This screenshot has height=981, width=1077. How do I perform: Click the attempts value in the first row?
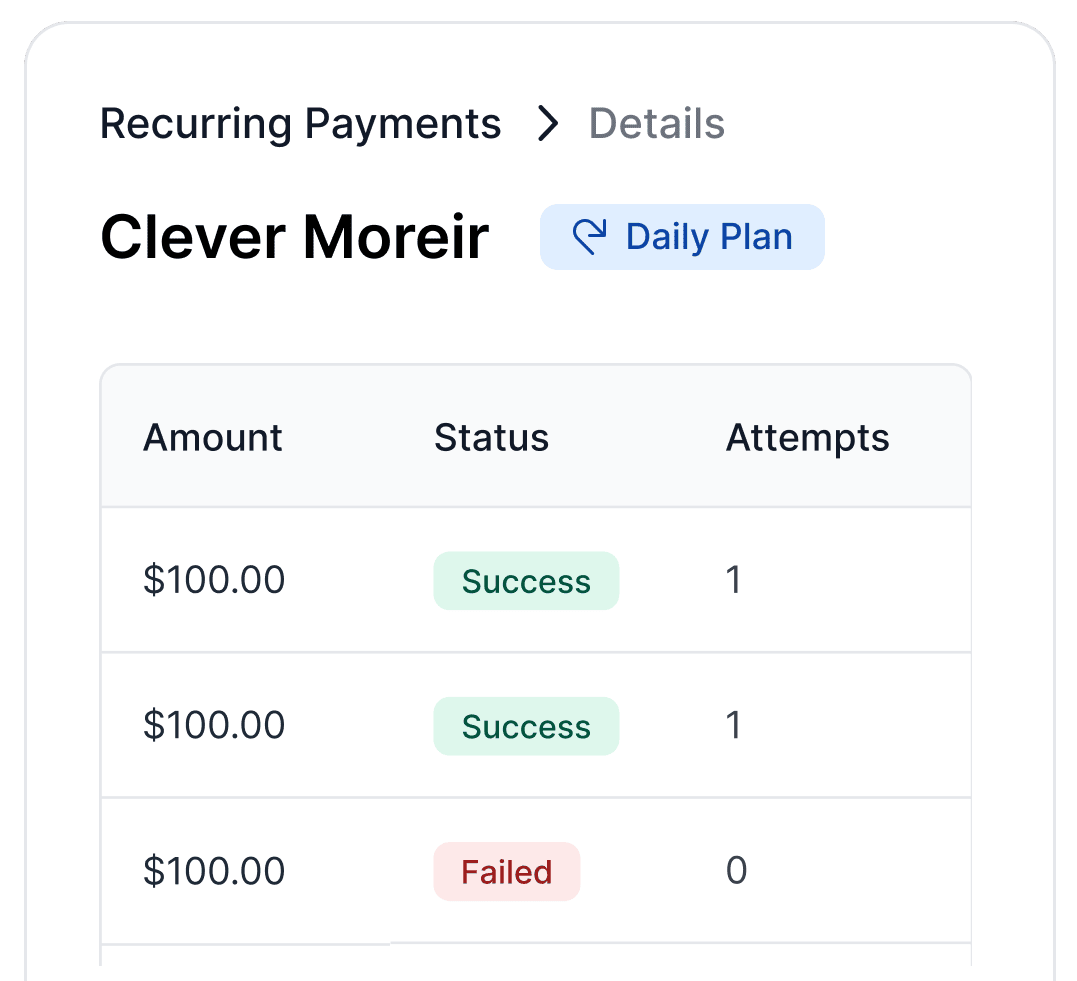(x=734, y=580)
